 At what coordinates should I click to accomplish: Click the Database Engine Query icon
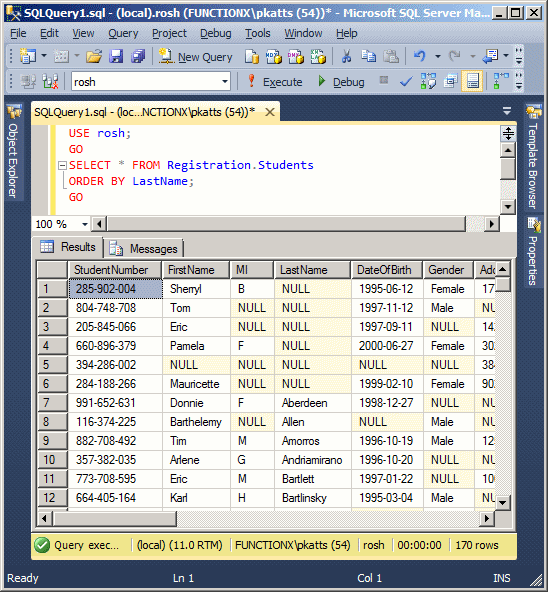252,57
